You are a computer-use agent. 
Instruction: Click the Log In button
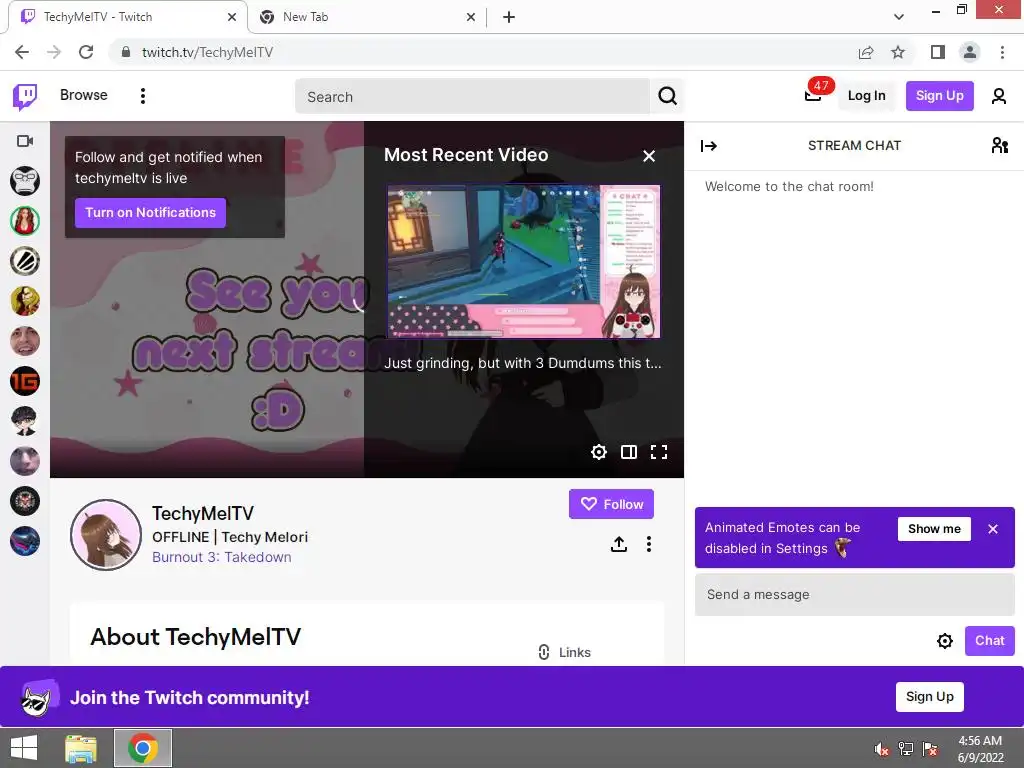click(866, 96)
